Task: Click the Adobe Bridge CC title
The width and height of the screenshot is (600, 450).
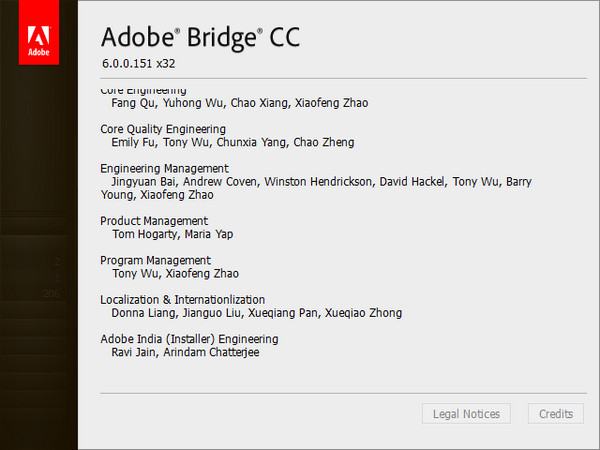Action: pos(200,37)
